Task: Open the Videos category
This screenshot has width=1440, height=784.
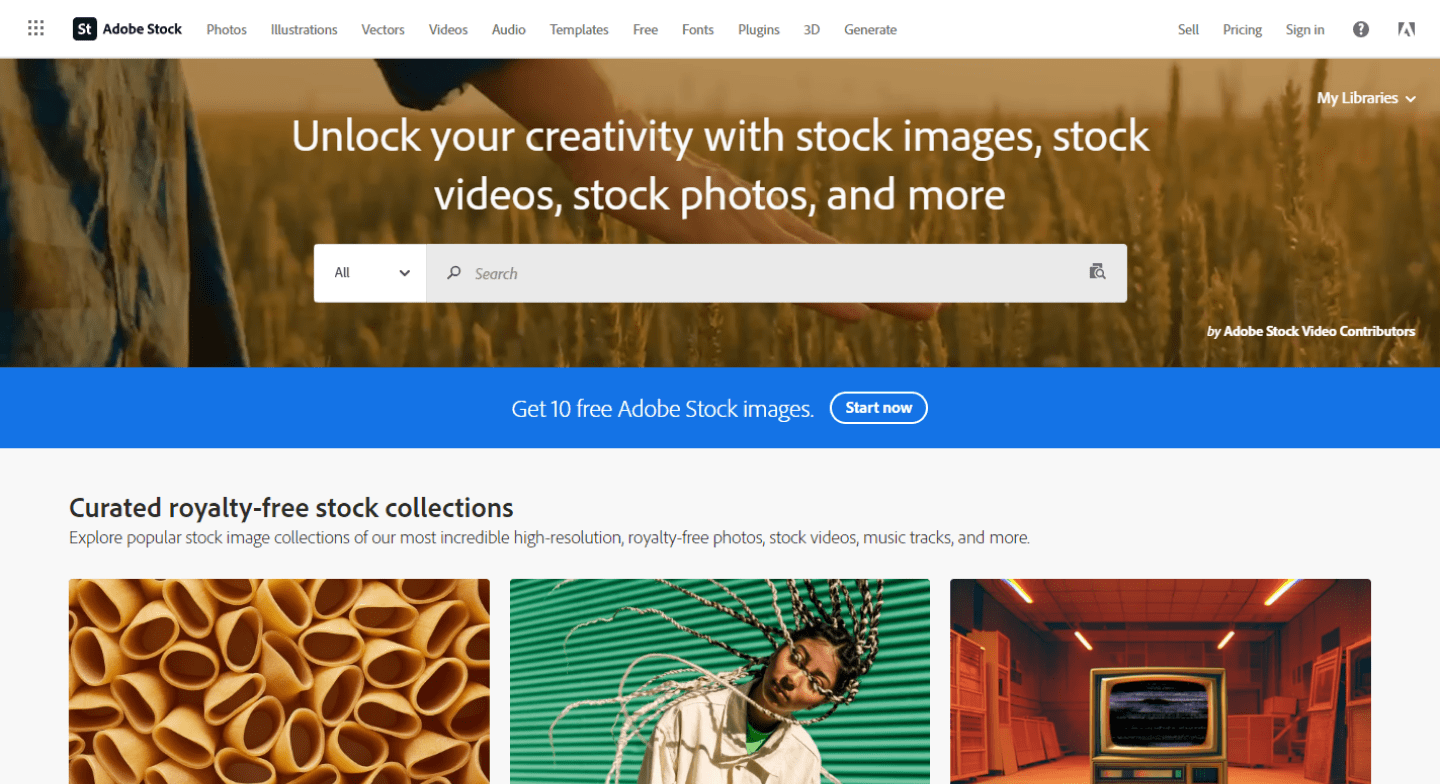Action: point(448,29)
